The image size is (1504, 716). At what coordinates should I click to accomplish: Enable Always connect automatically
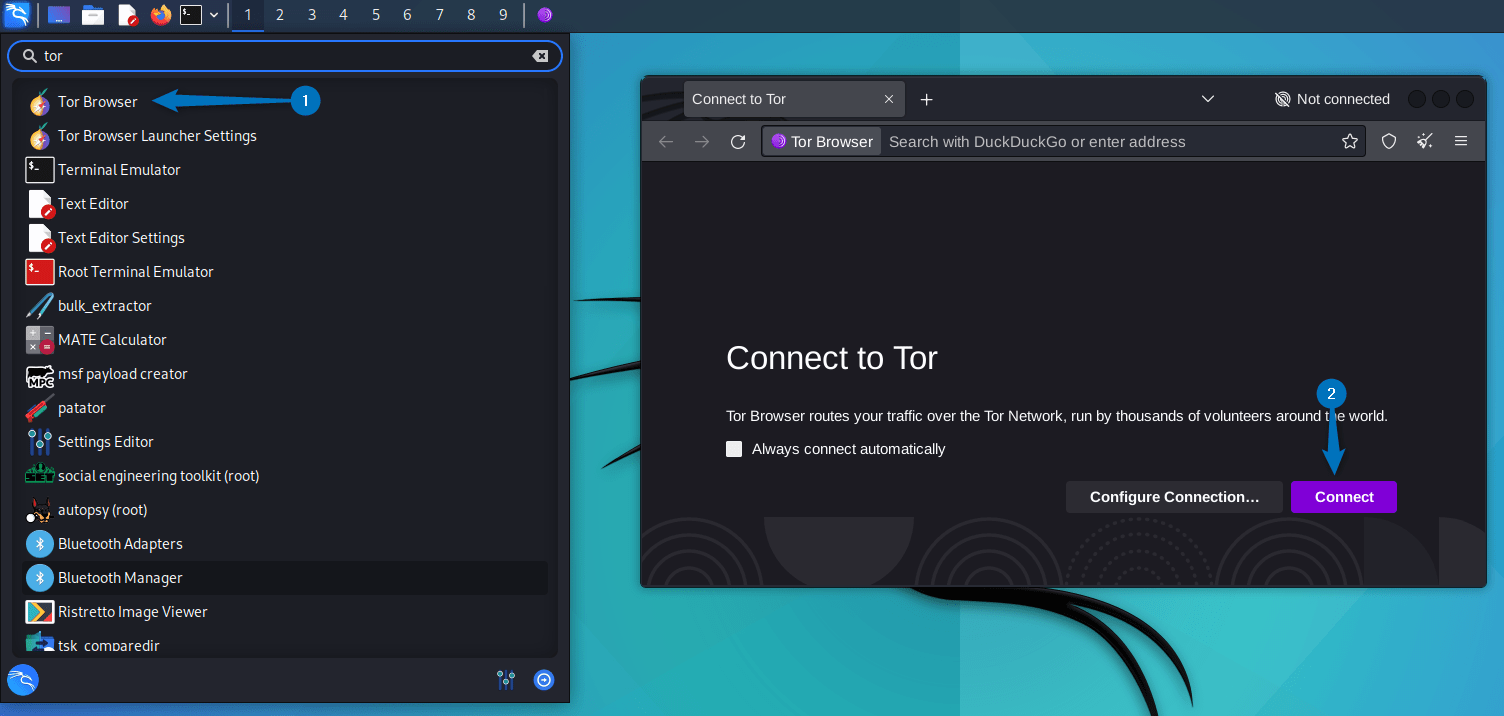734,449
